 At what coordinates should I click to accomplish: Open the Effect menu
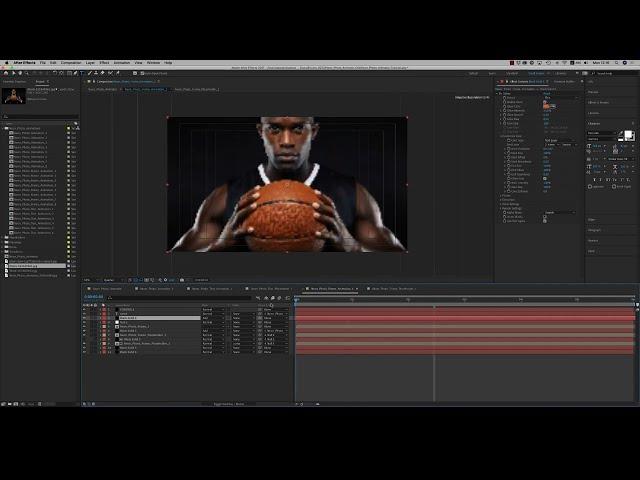click(104, 63)
